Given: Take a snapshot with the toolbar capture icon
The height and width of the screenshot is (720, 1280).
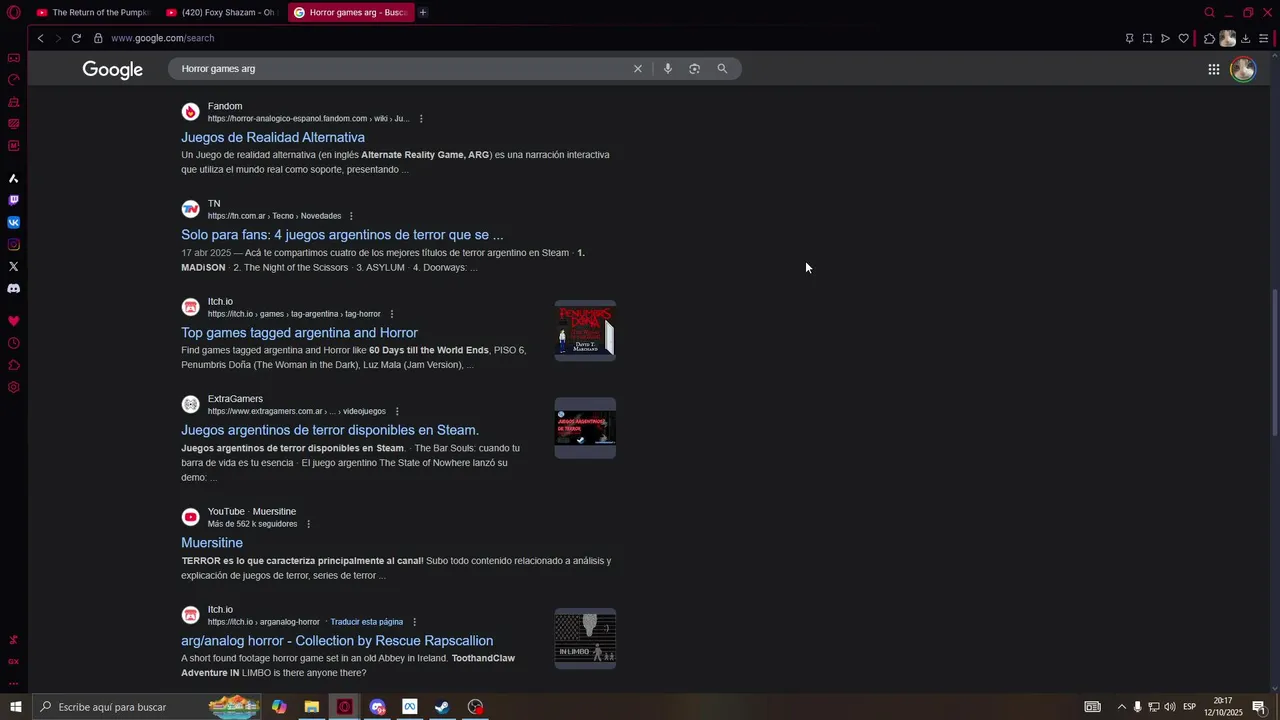Looking at the screenshot, I should point(1147,38).
